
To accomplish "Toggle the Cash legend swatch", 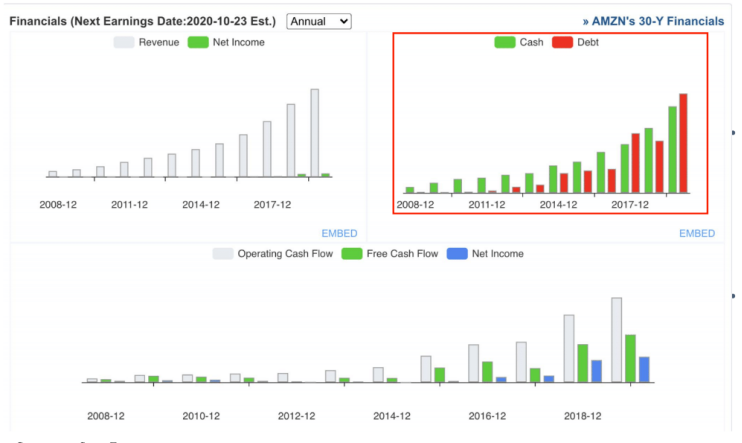I will pyautogui.click(x=504, y=42).
